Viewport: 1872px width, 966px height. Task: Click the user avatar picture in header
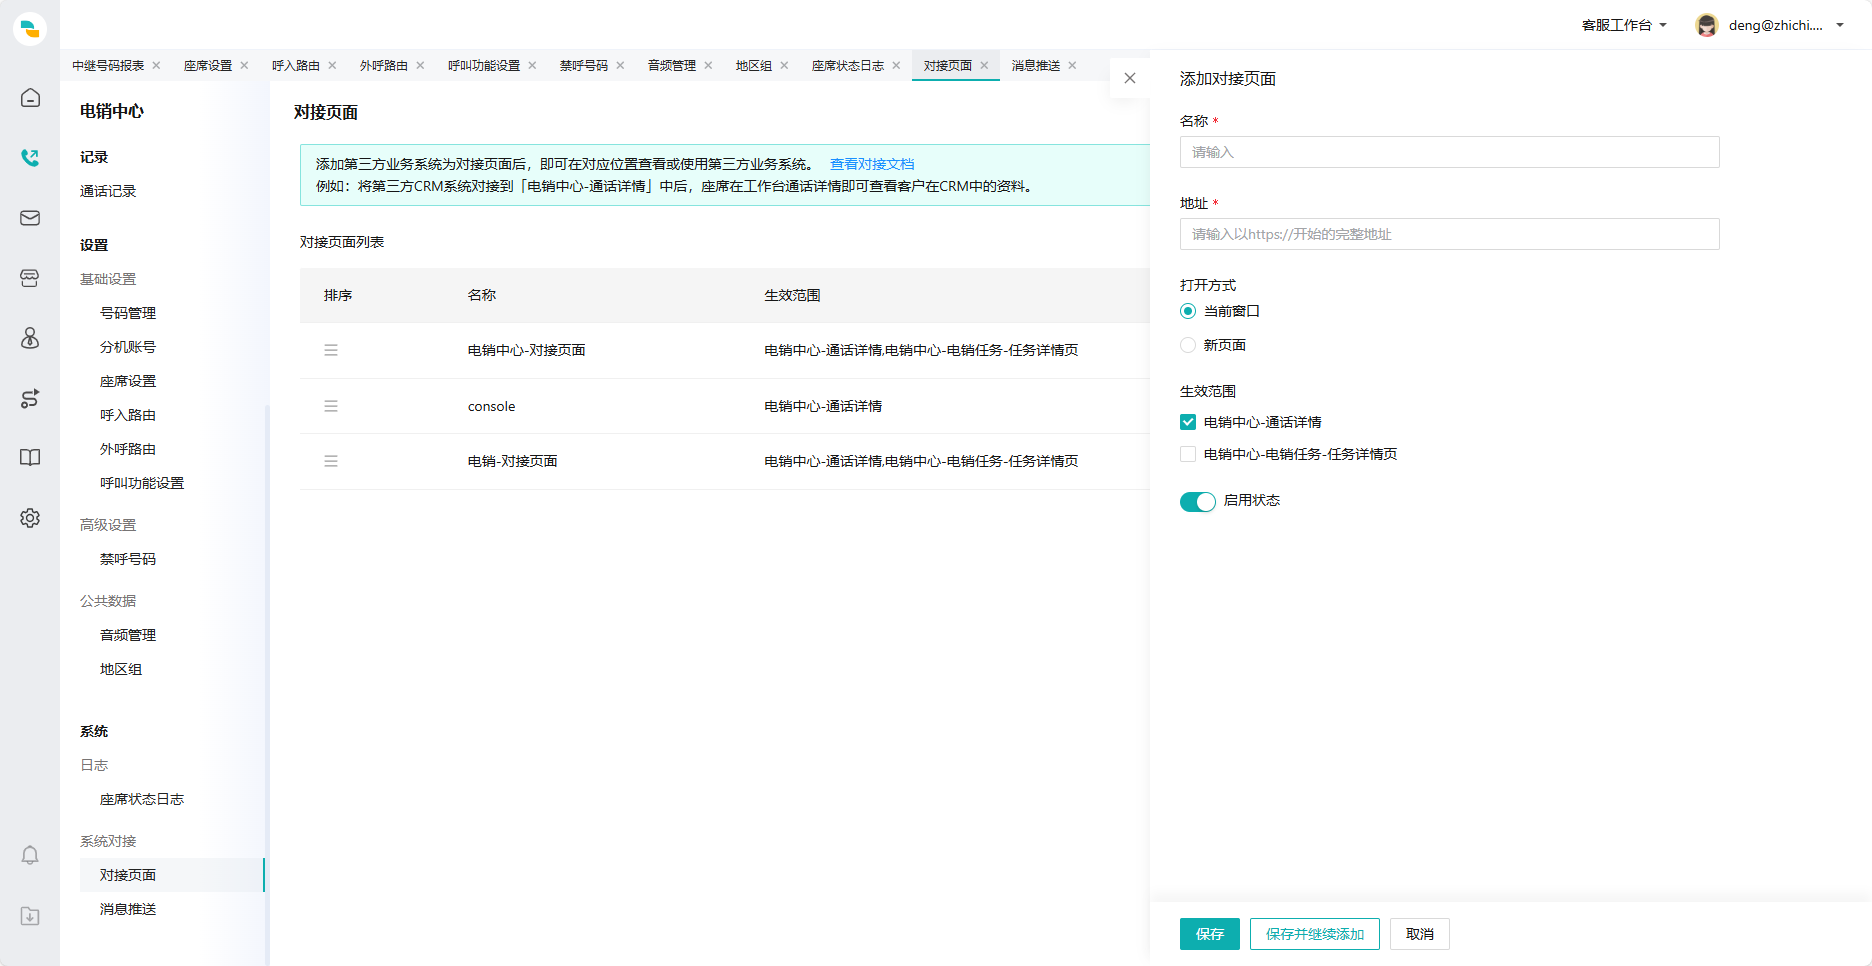1707,25
